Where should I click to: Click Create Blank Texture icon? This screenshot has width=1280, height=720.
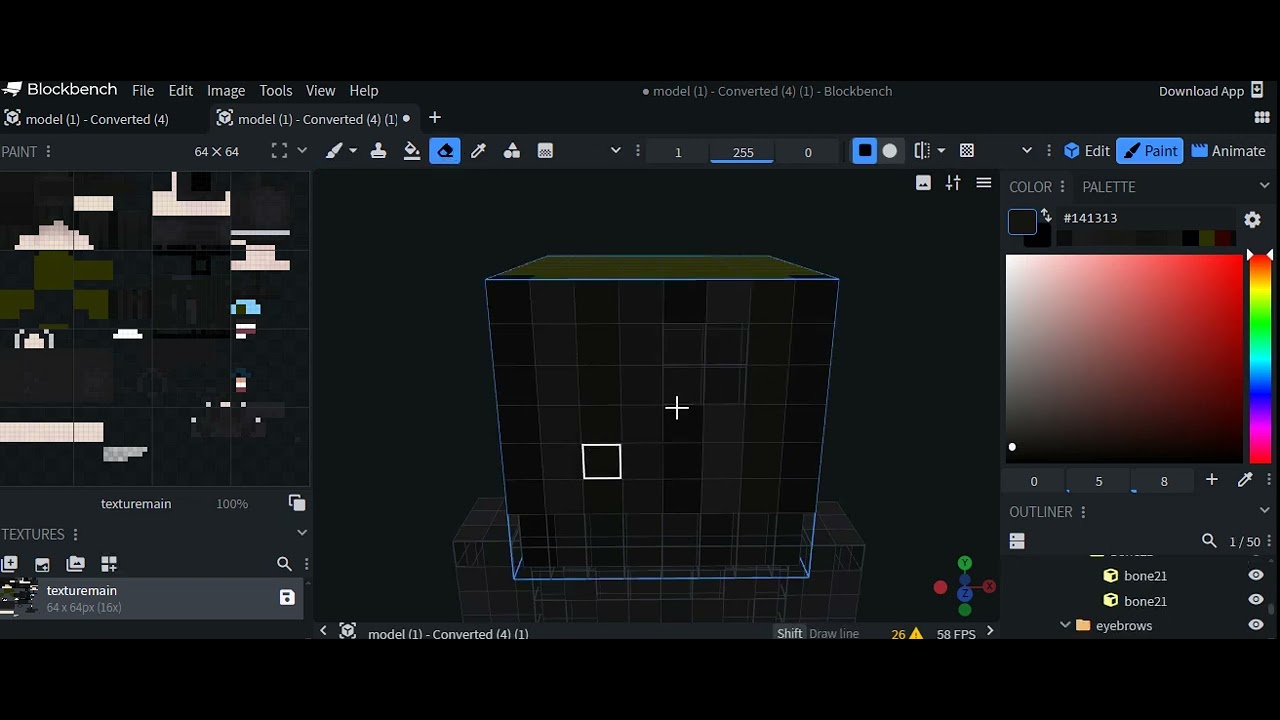[10, 564]
